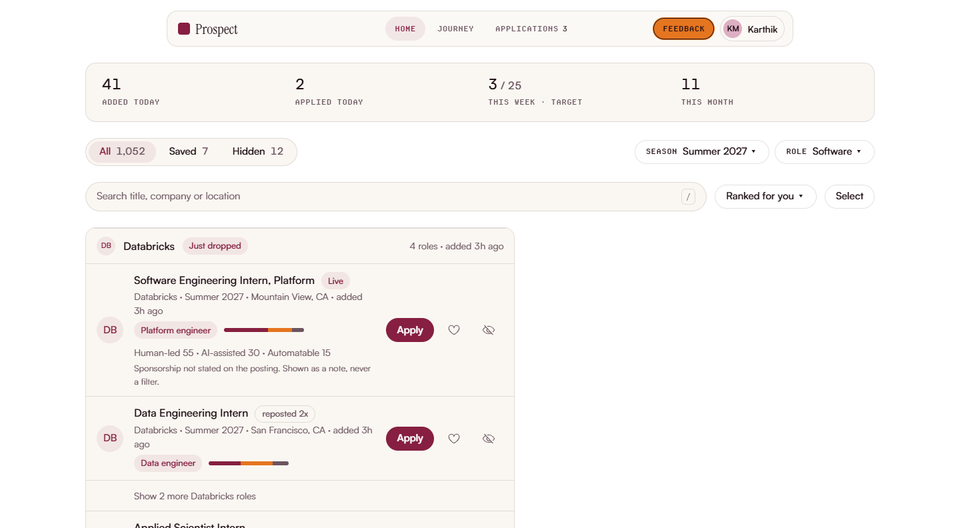Click the Live status badge

(x=336, y=281)
